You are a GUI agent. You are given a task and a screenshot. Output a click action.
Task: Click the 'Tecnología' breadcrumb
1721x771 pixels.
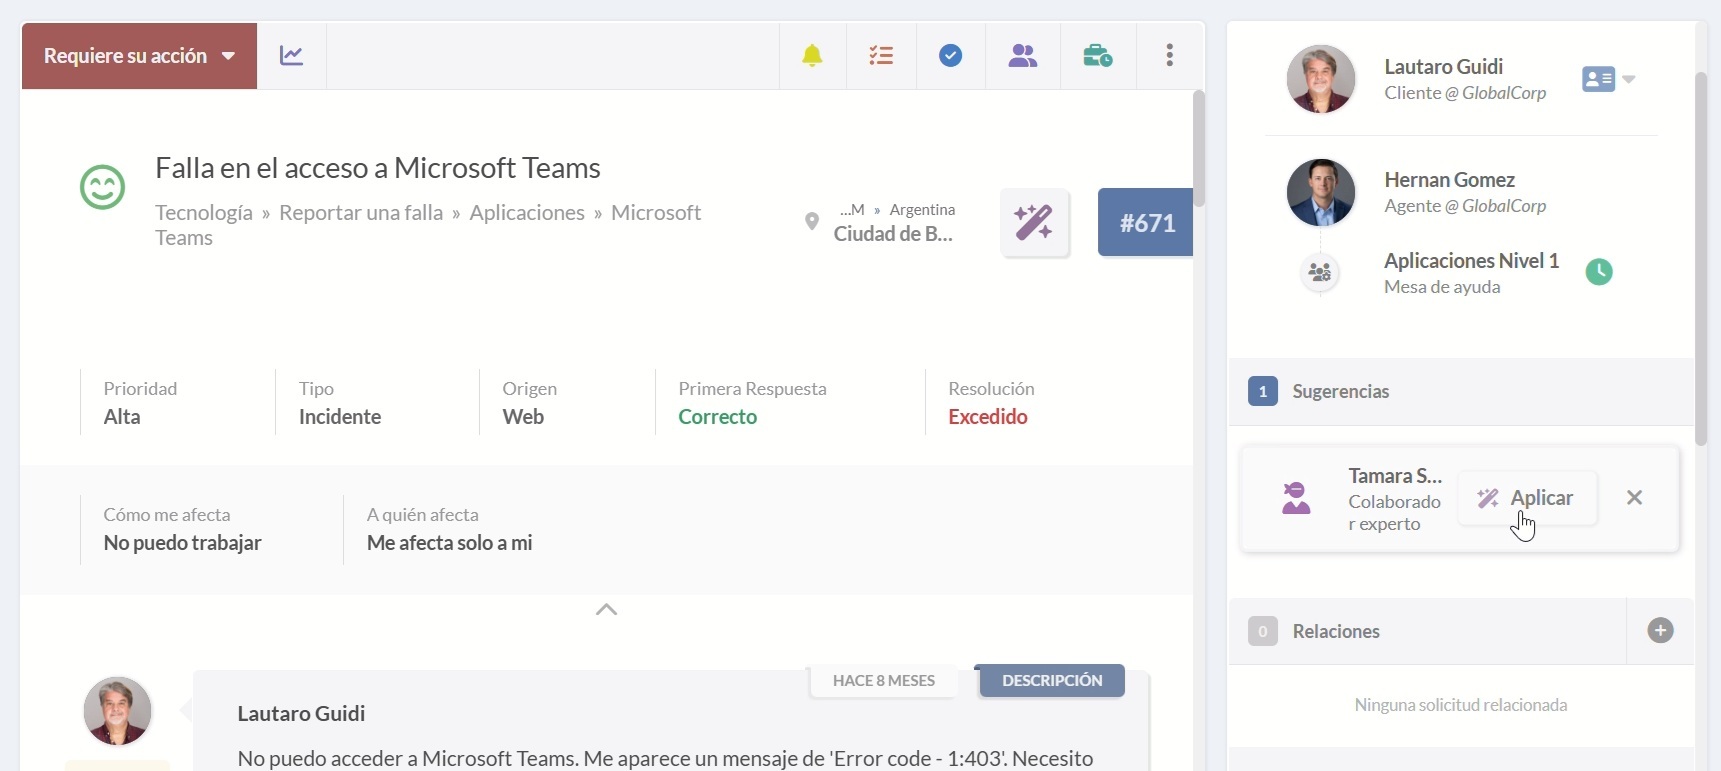(x=204, y=212)
